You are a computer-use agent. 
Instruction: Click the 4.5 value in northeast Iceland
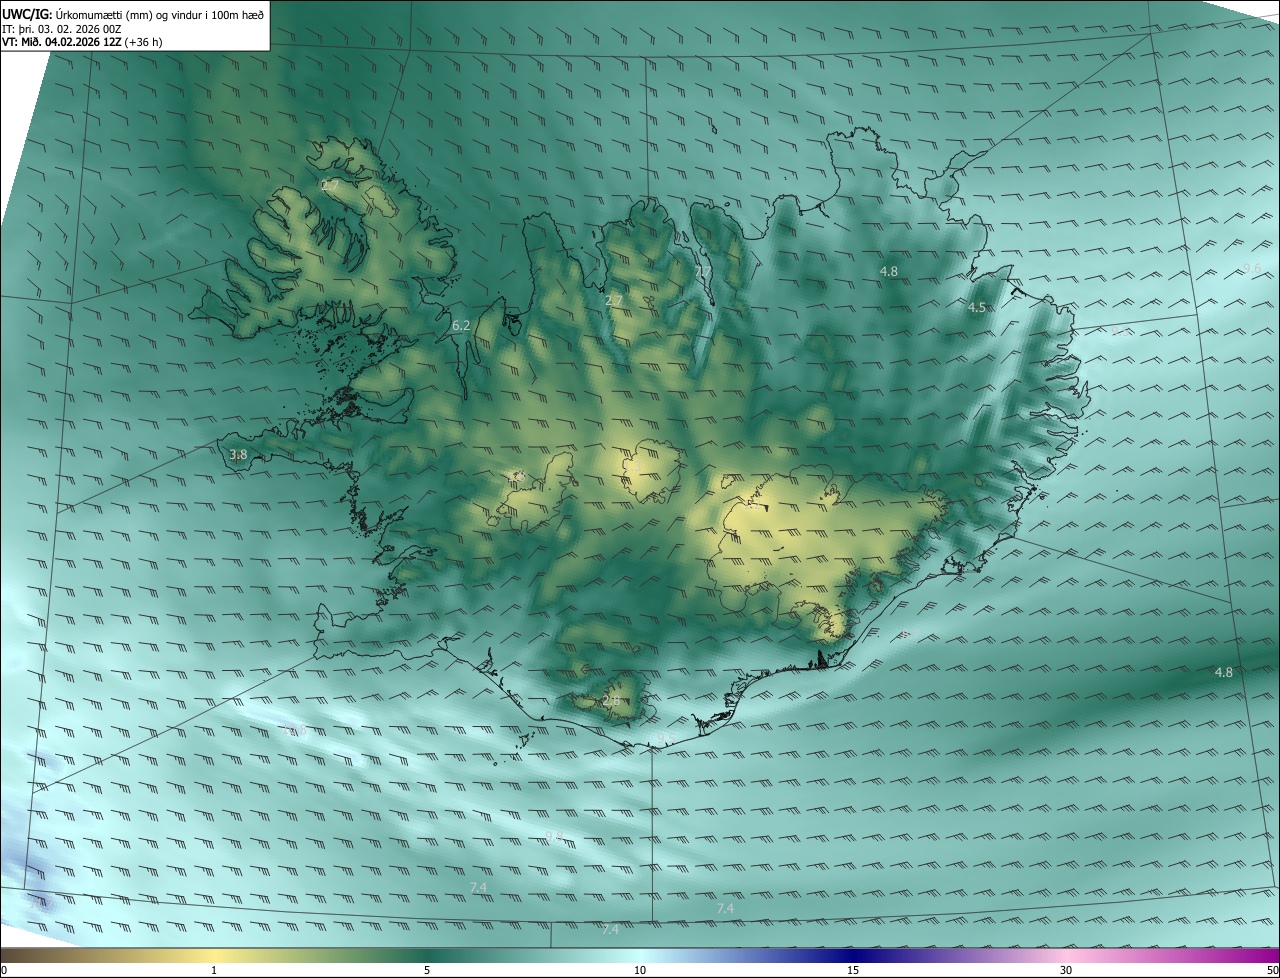pyautogui.click(x=977, y=307)
